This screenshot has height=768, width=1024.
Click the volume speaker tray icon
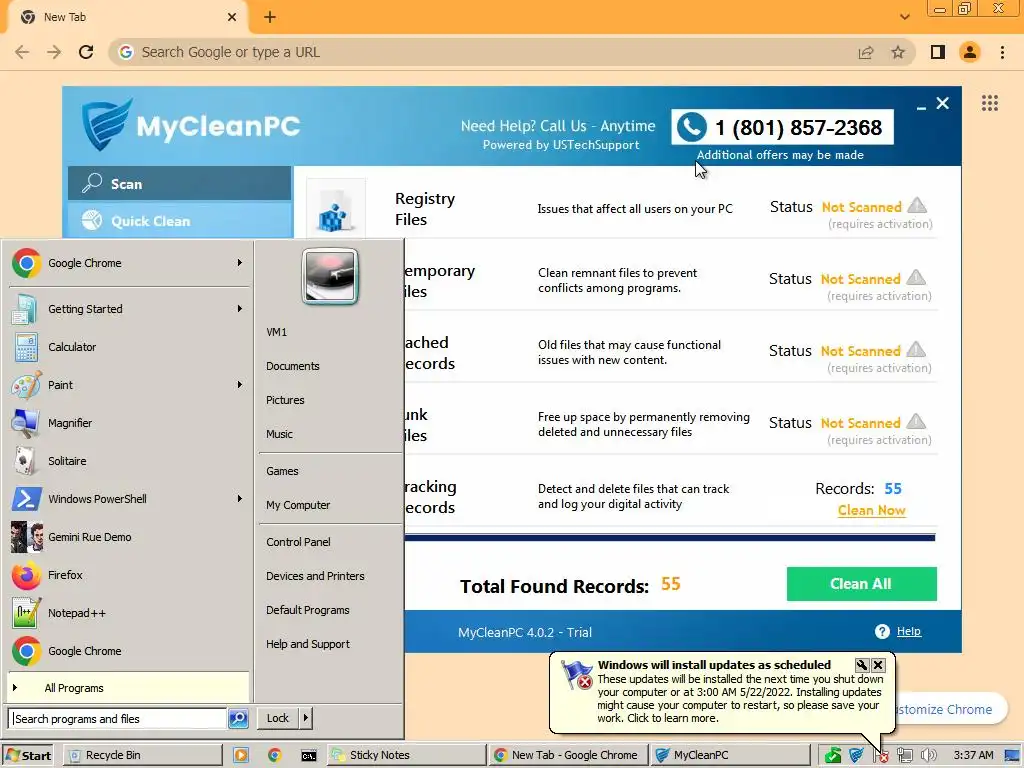tap(929, 756)
